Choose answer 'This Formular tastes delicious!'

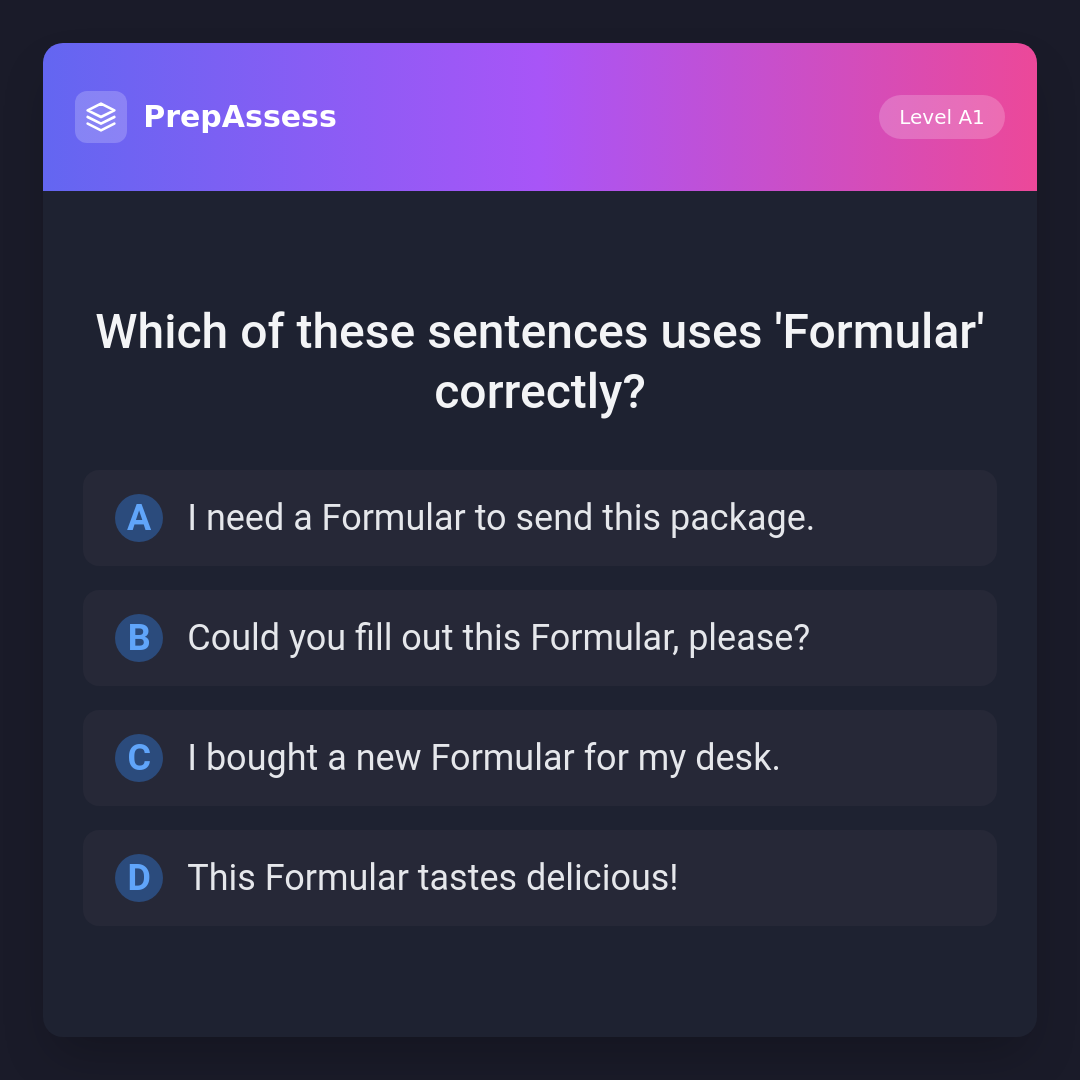pos(432,878)
